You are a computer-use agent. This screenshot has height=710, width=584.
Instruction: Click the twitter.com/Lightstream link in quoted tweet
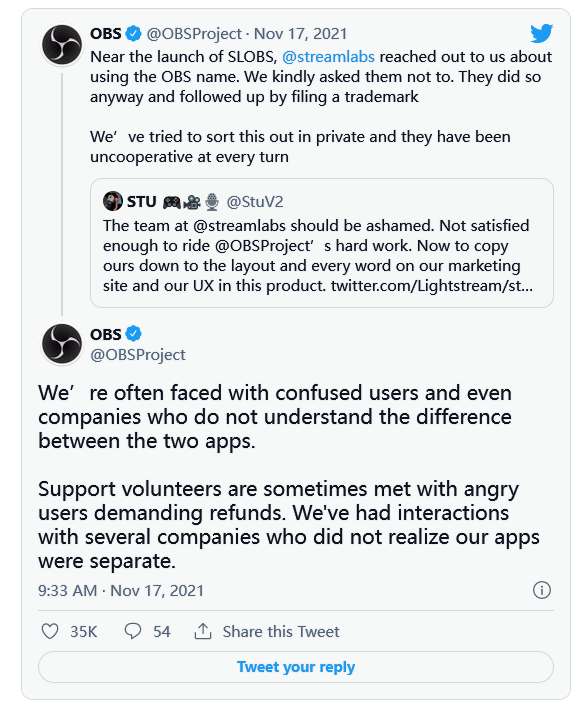[432, 286]
